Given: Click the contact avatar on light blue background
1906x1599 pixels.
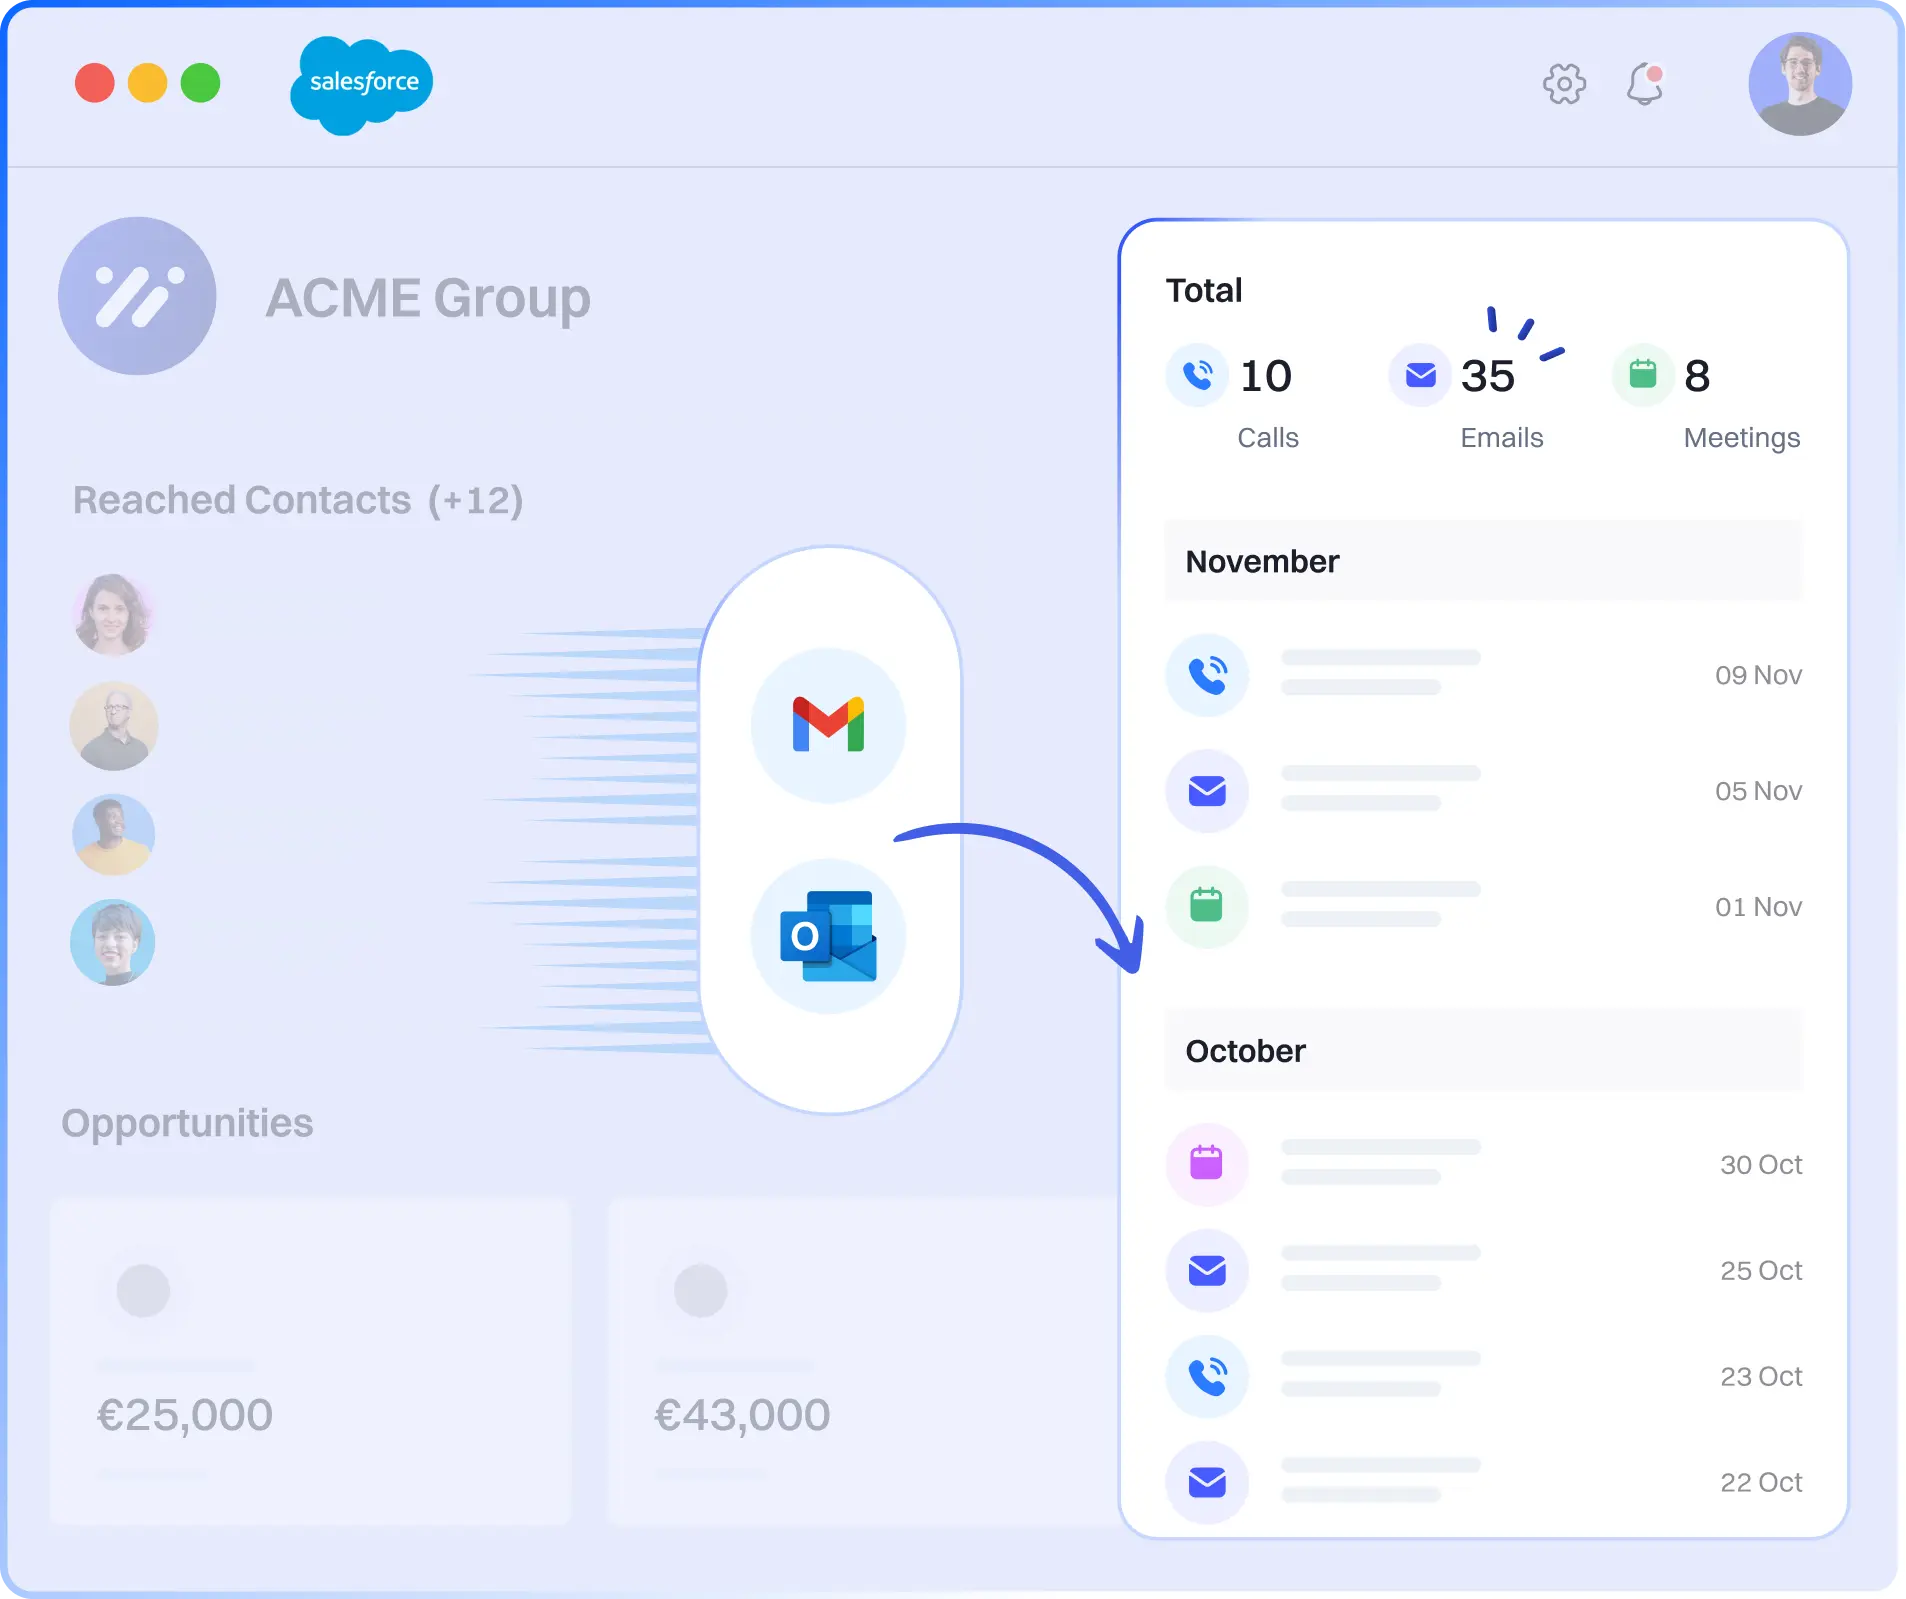Looking at the screenshot, I should [113, 943].
